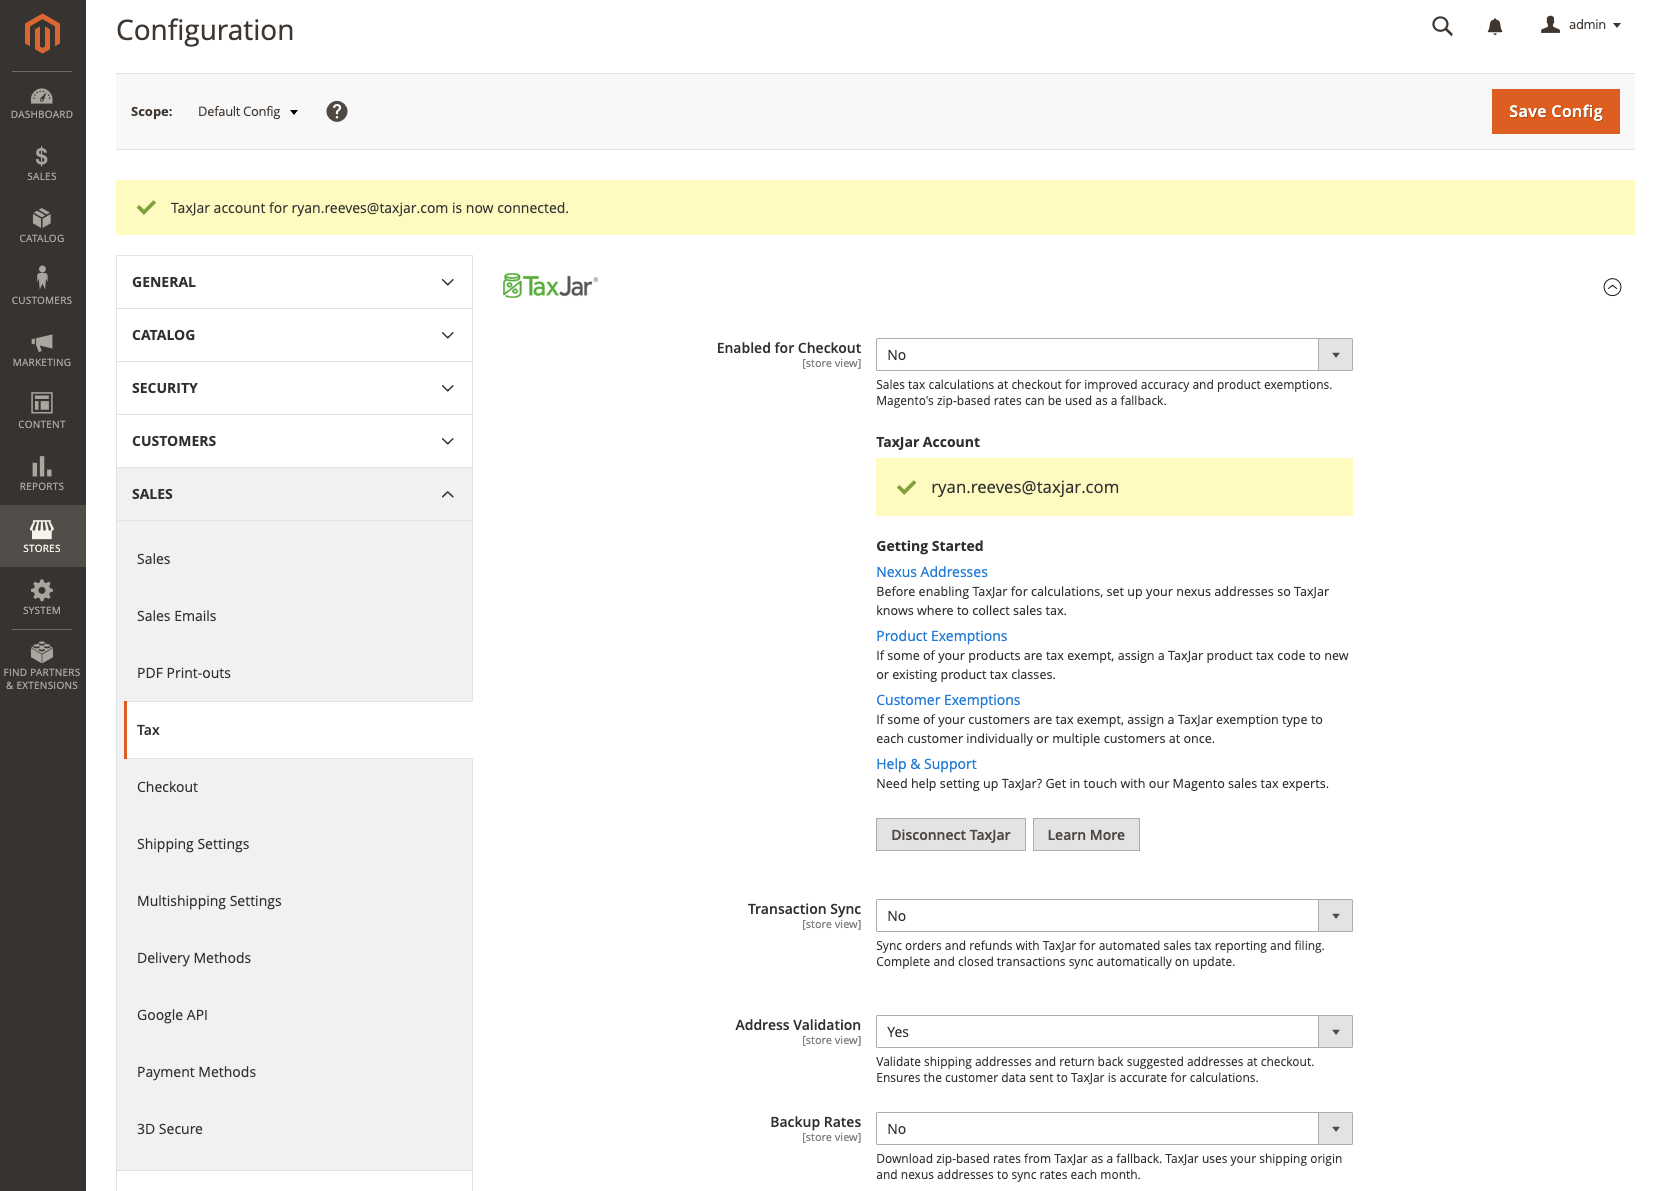Click the TaxJar connected success message
The image size is (1665, 1191).
pos(875,208)
